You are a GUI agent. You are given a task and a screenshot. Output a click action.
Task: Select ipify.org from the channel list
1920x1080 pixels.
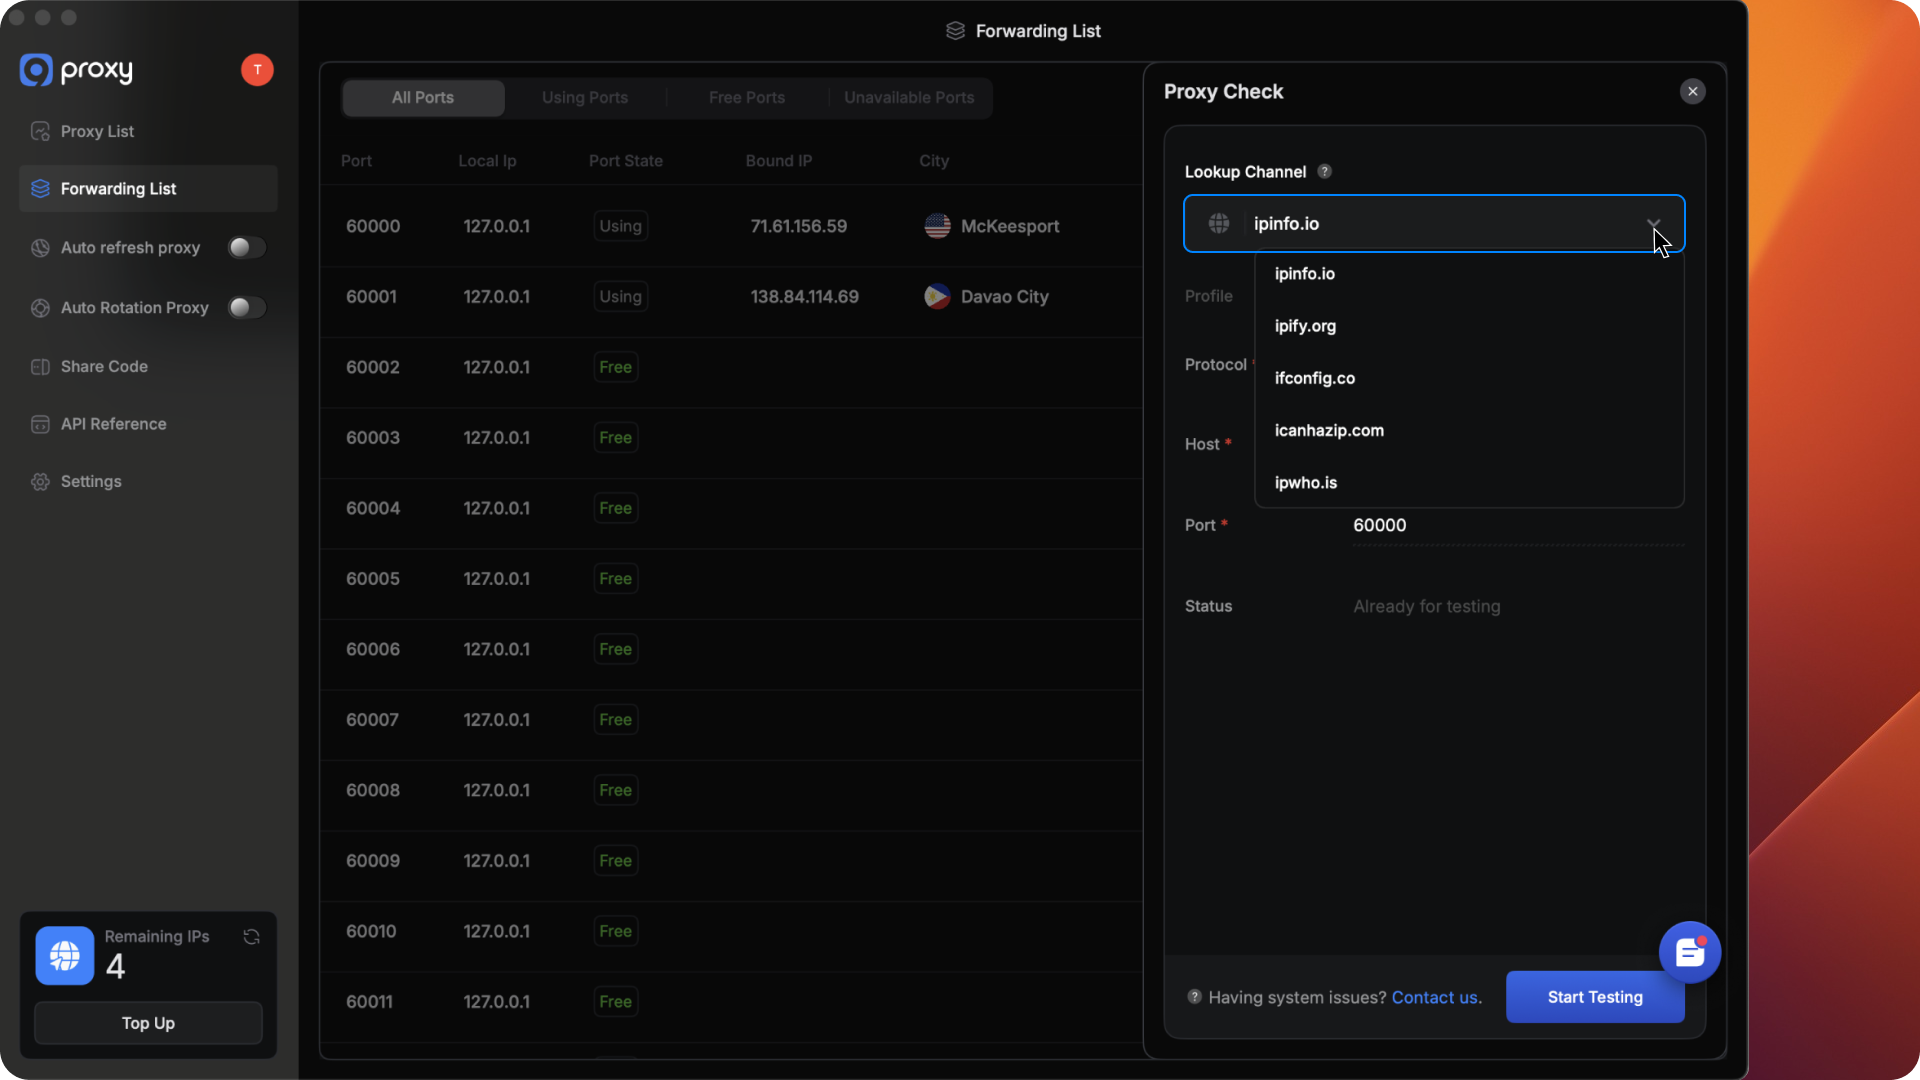point(1305,326)
